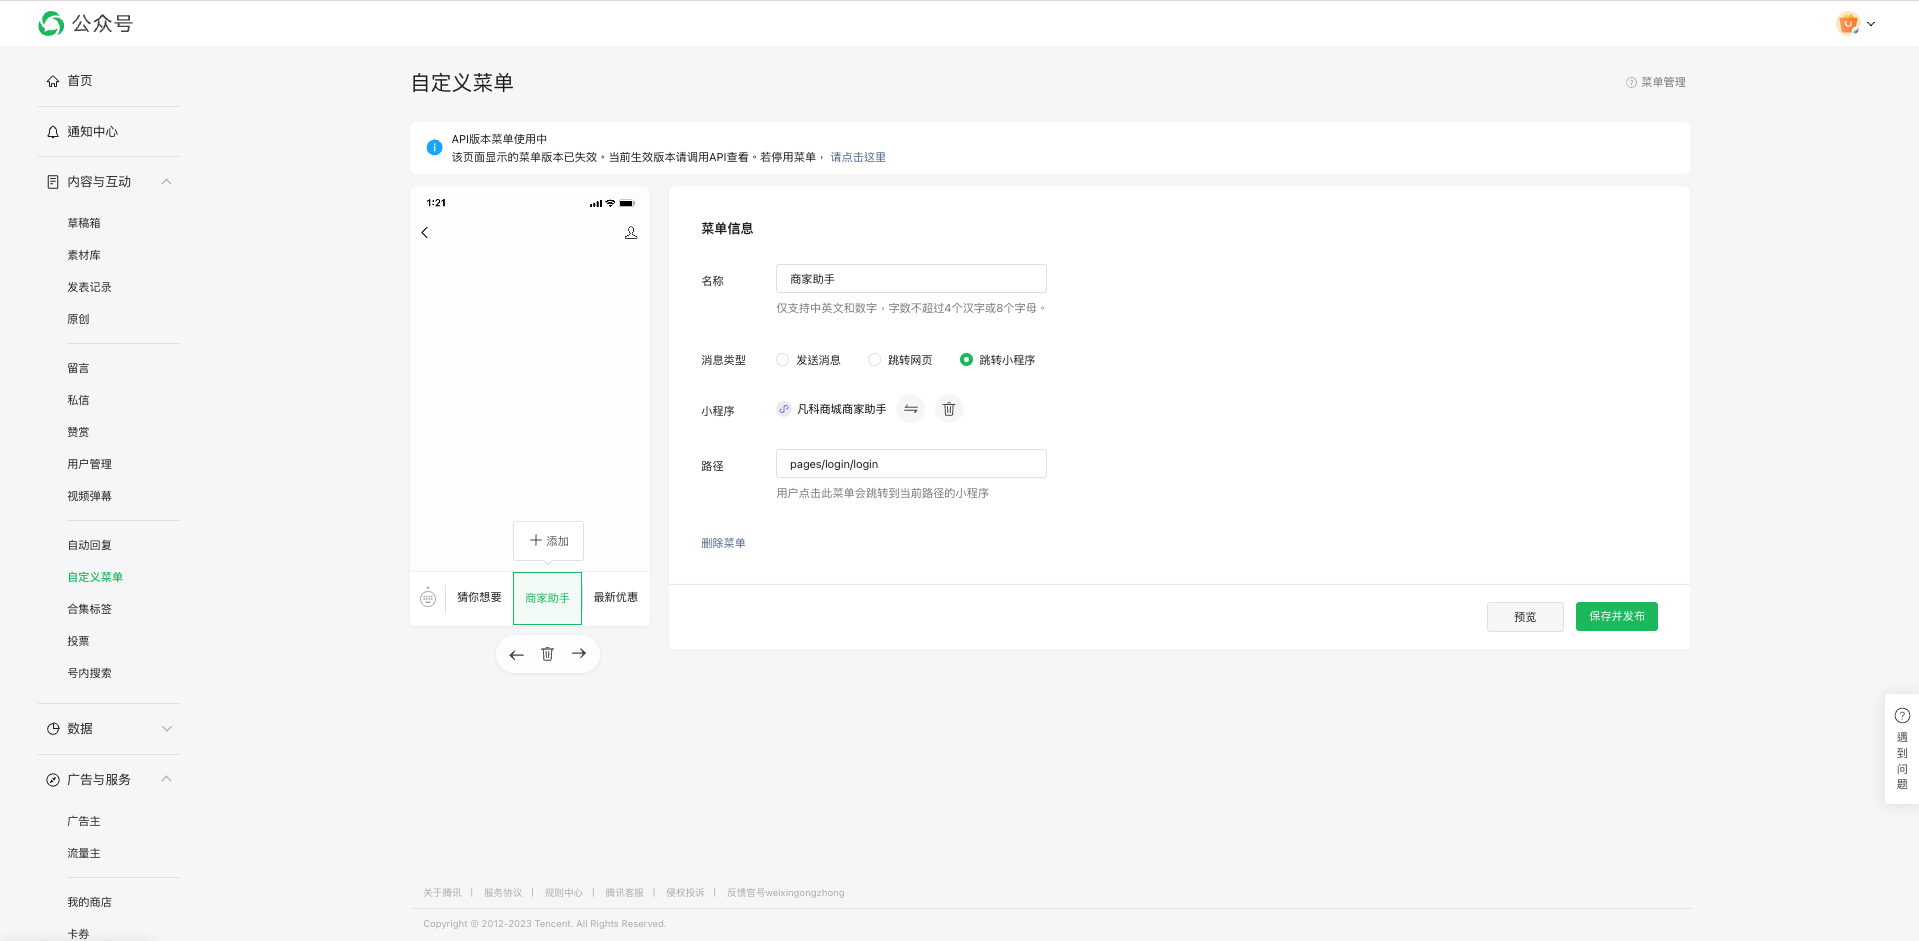This screenshot has height=941, width=1919.
Task: Click the 添加 submenu button
Action: coord(548,541)
